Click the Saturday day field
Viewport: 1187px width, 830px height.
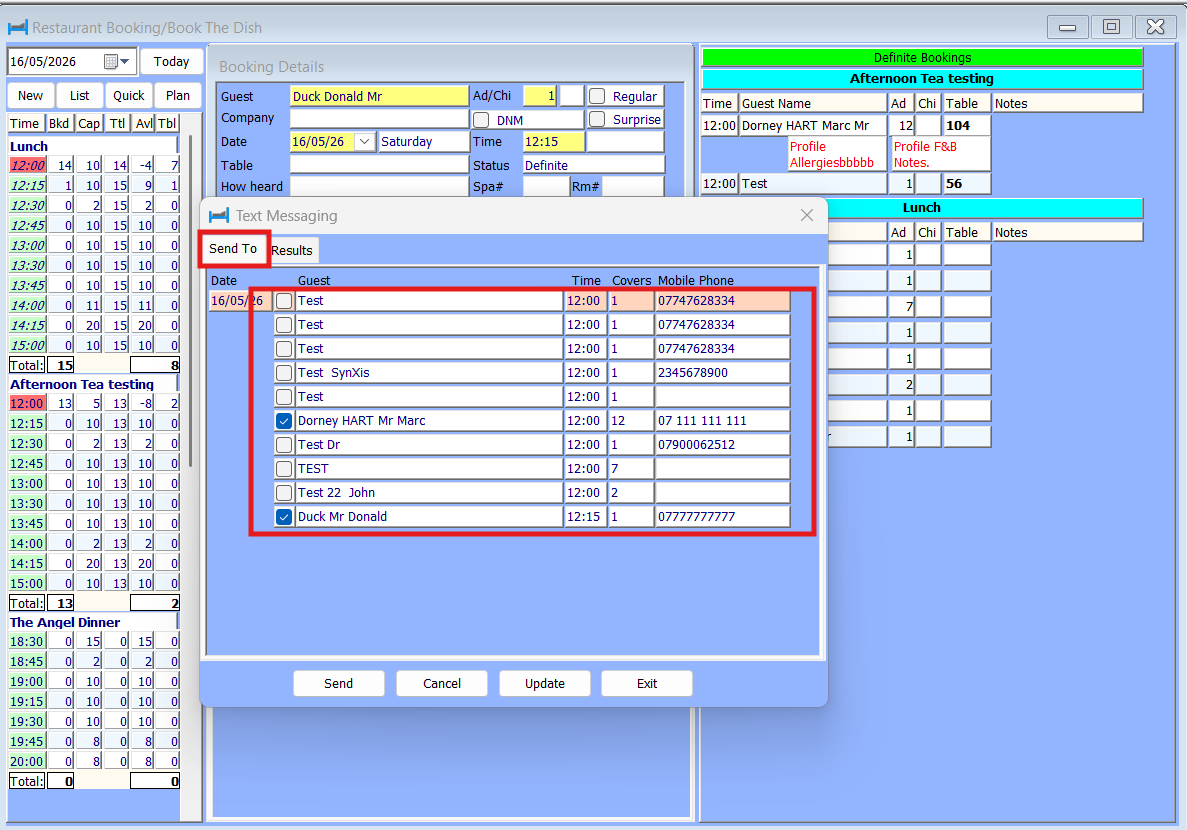tap(423, 142)
